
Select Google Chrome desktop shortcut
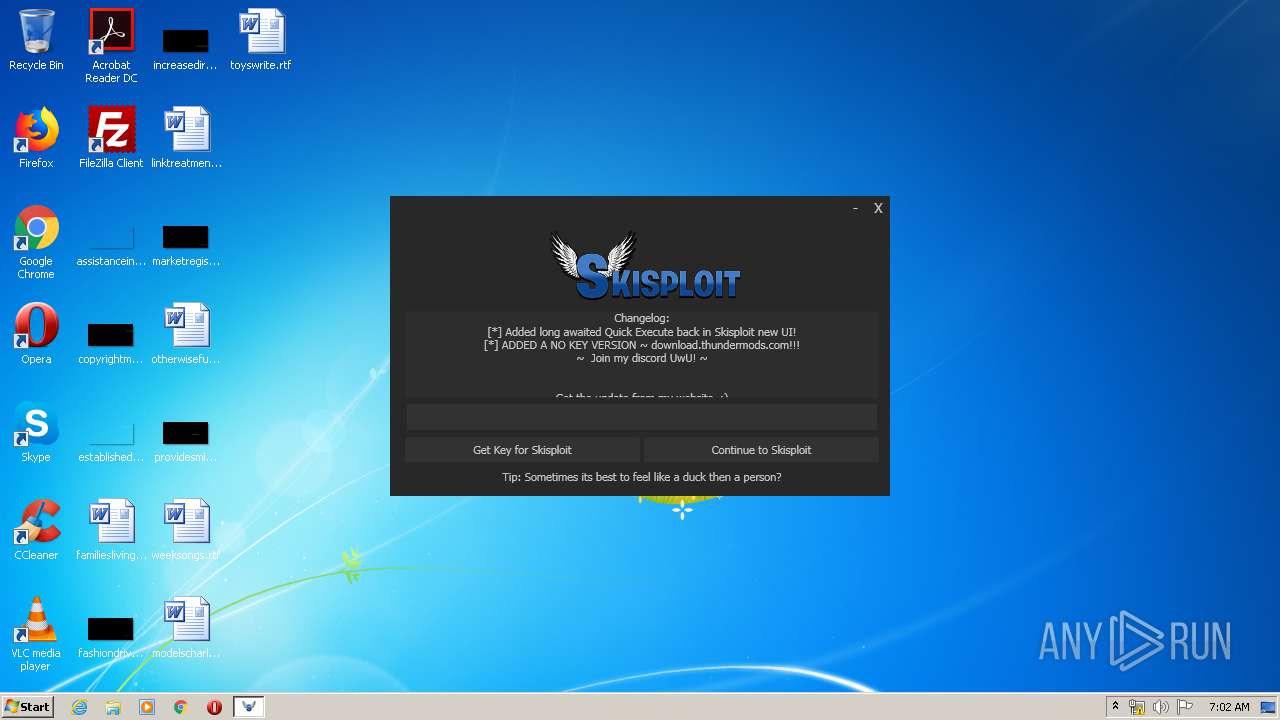[x=36, y=243]
